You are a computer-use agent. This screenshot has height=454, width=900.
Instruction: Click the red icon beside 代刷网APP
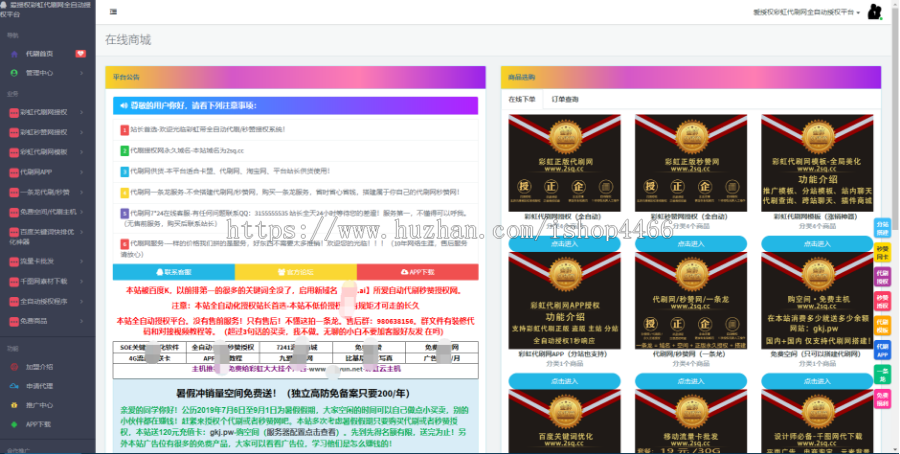coord(14,172)
